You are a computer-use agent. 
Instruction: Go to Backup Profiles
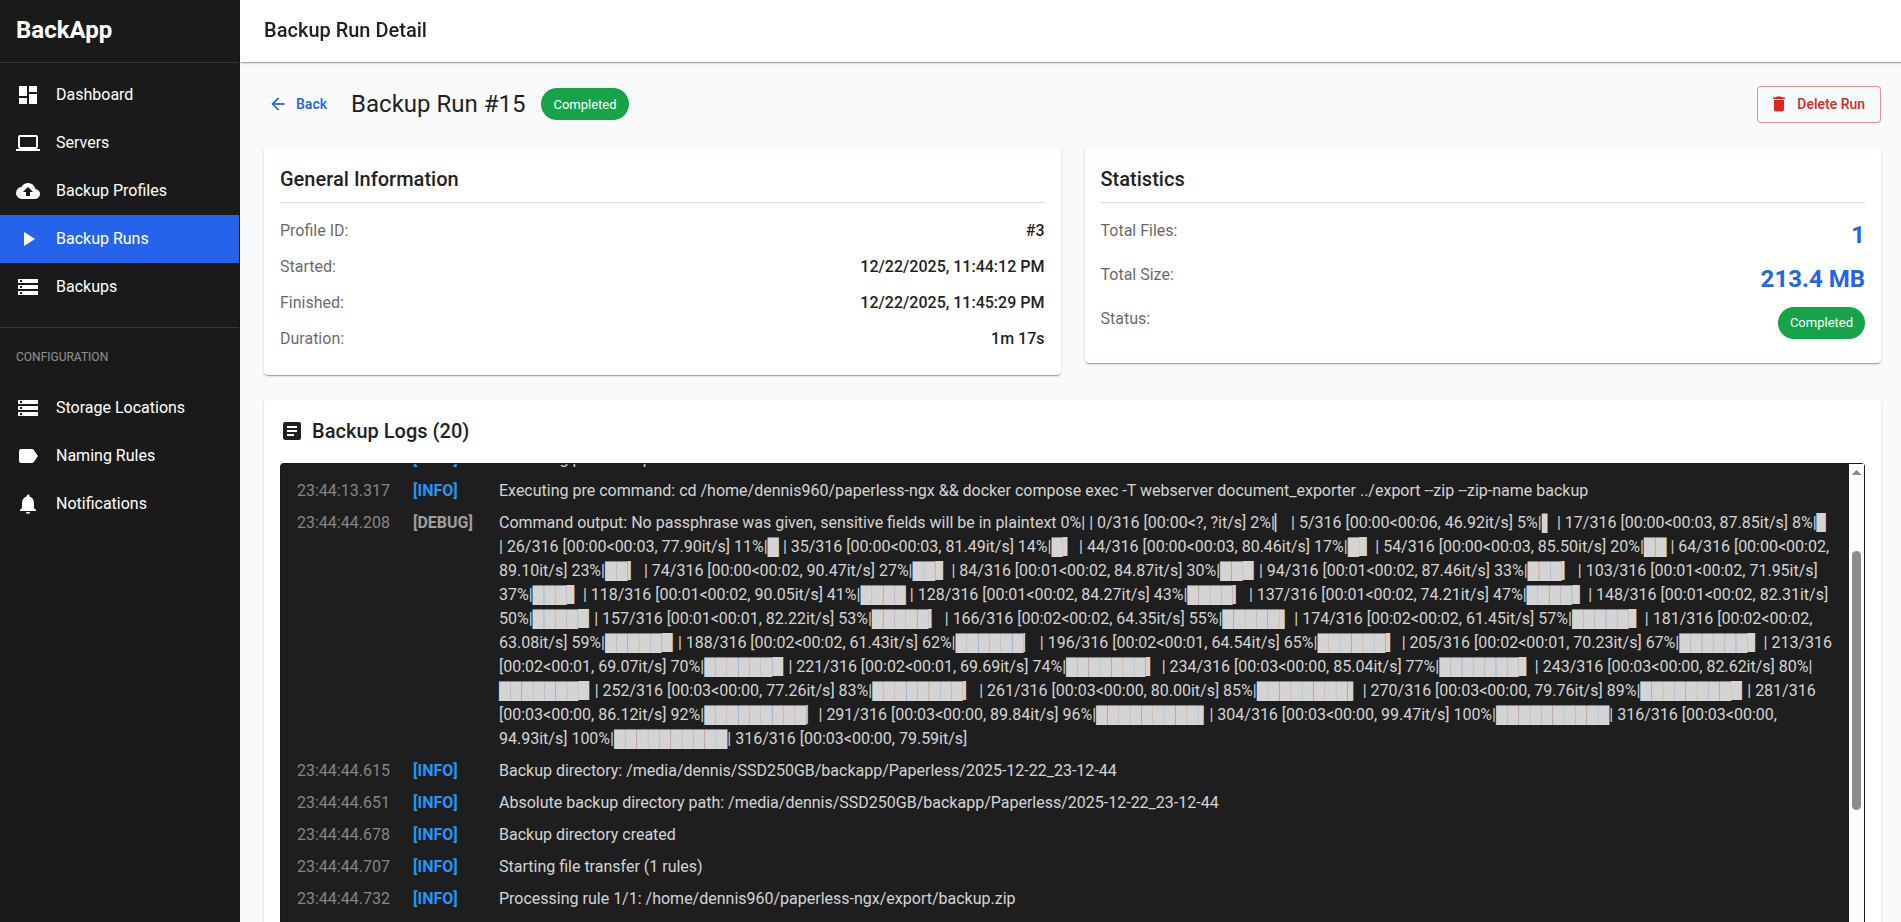120,191
